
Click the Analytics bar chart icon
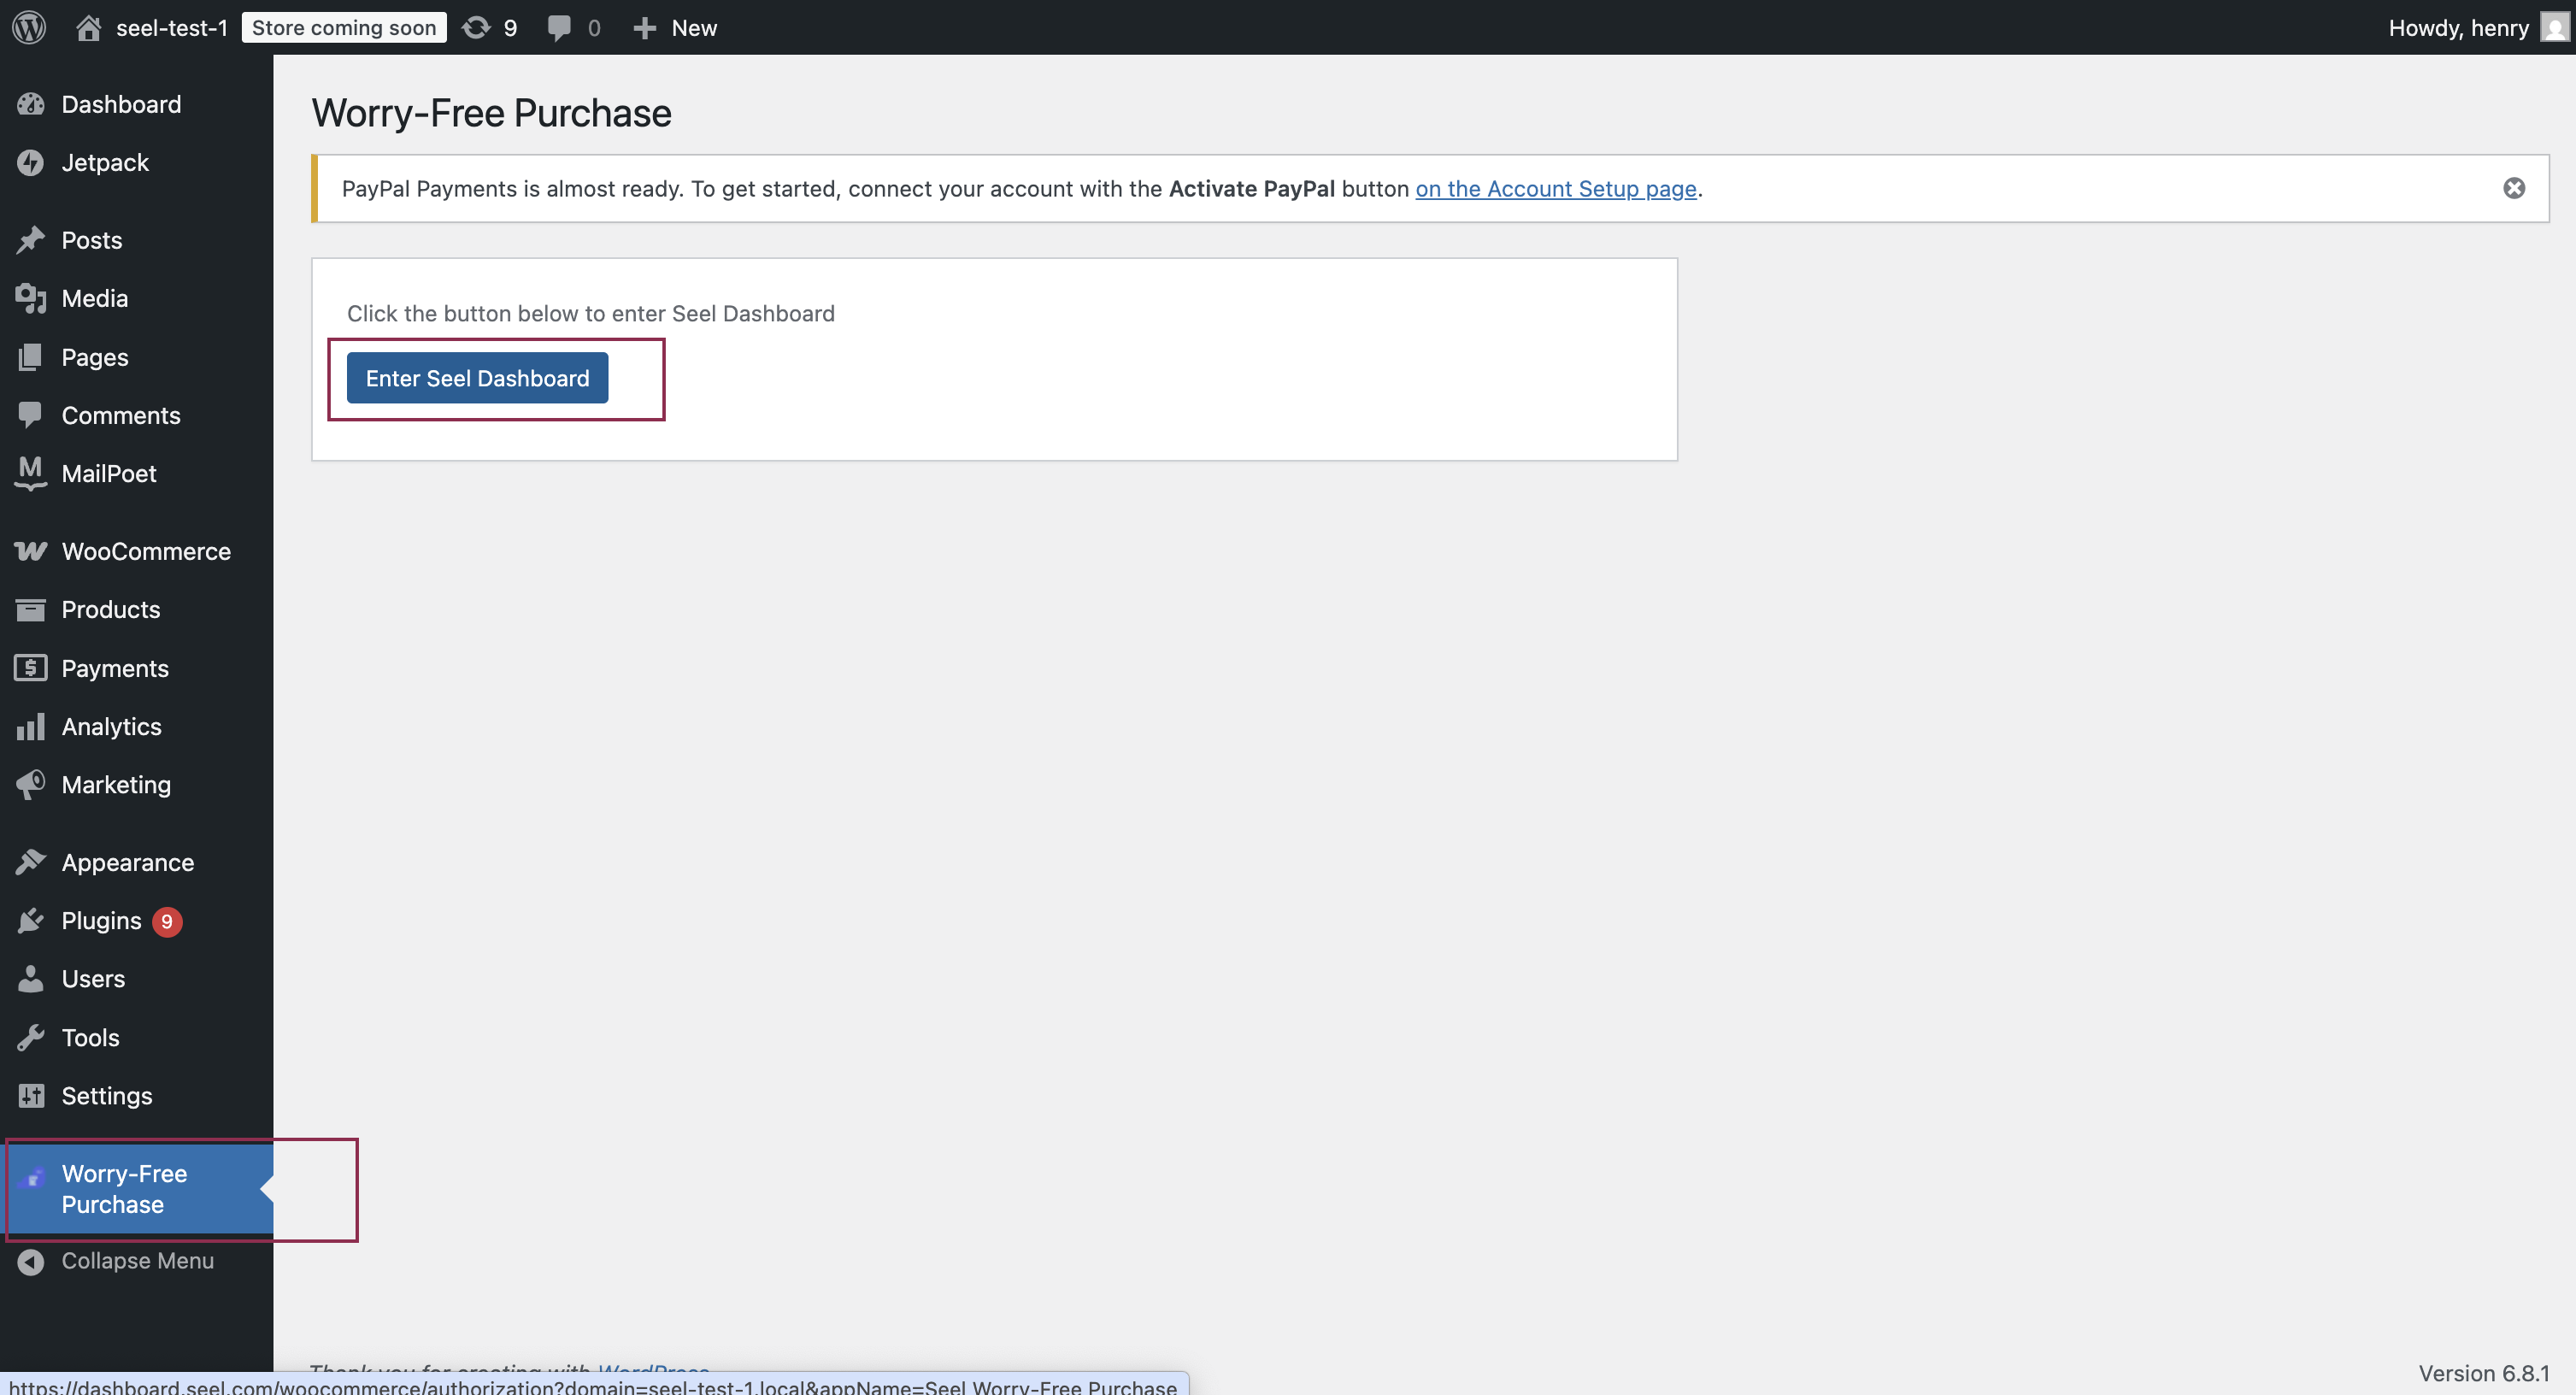click(x=31, y=726)
